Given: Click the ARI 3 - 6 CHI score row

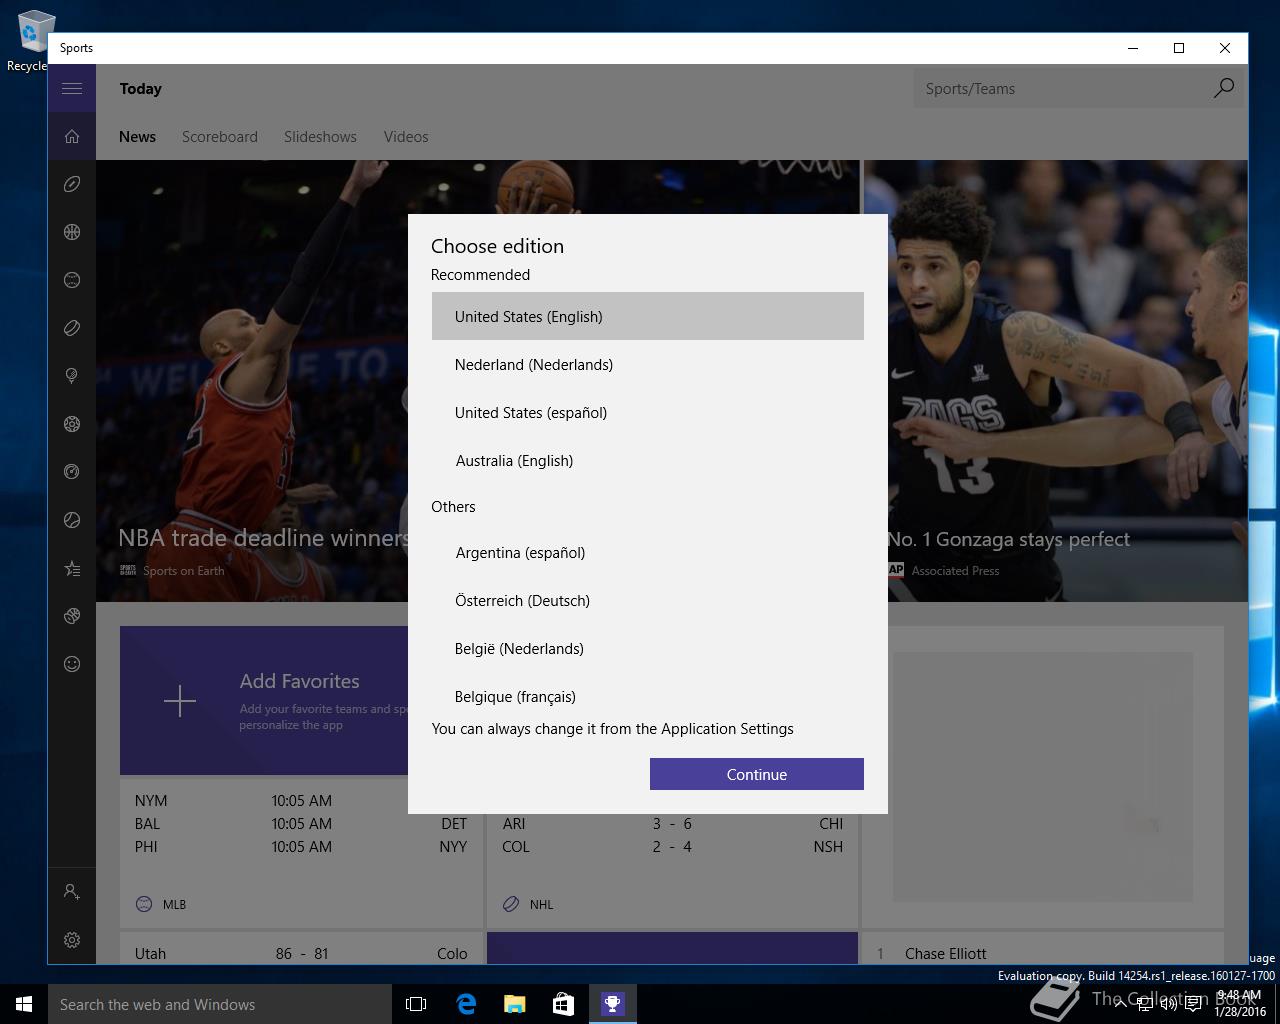Looking at the screenshot, I should (672, 823).
